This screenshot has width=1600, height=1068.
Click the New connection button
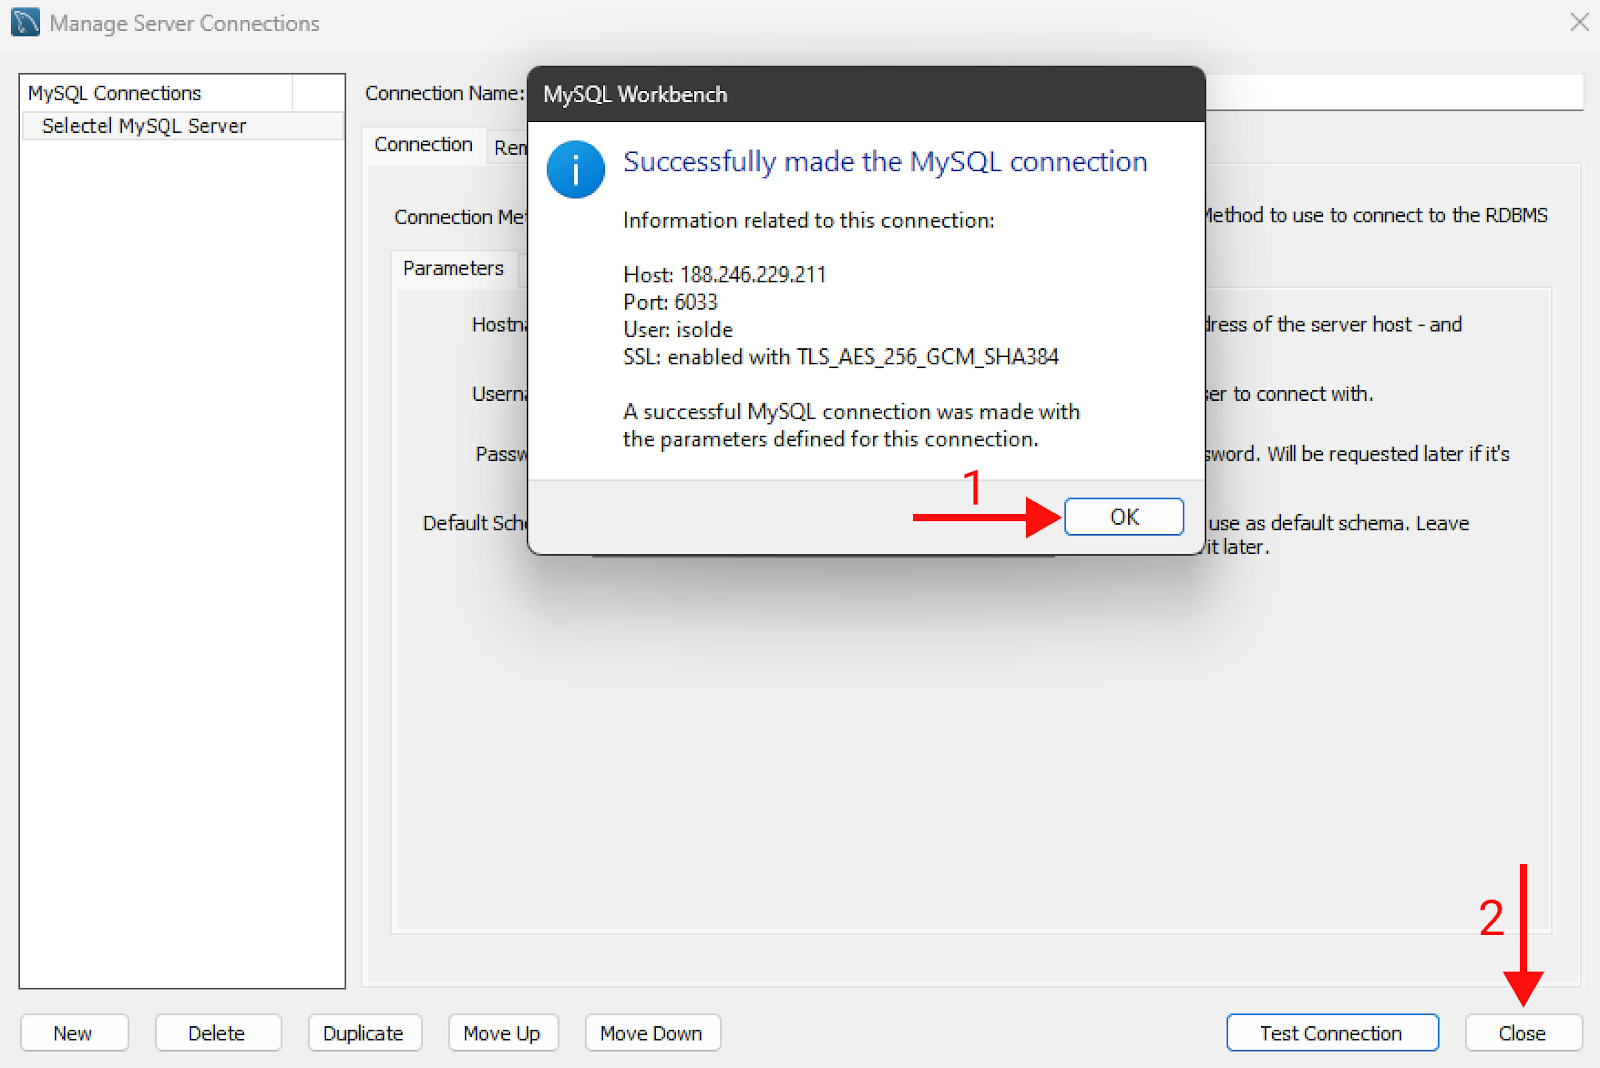click(x=74, y=1033)
